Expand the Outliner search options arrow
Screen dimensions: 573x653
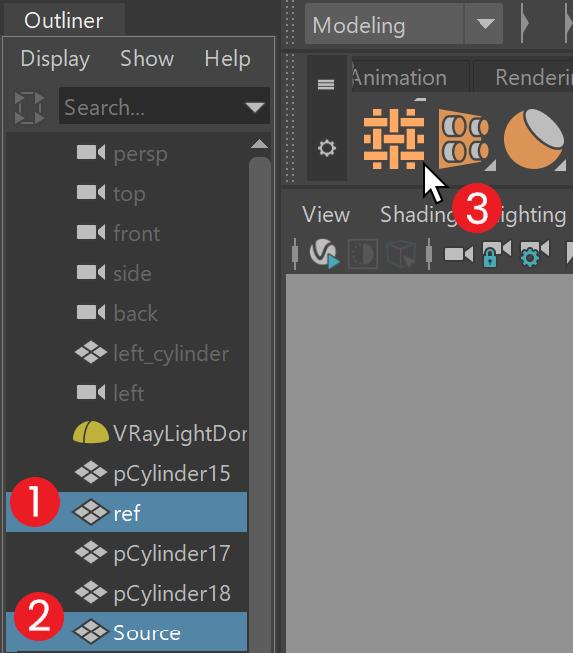pyautogui.click(x=254, y=107)
